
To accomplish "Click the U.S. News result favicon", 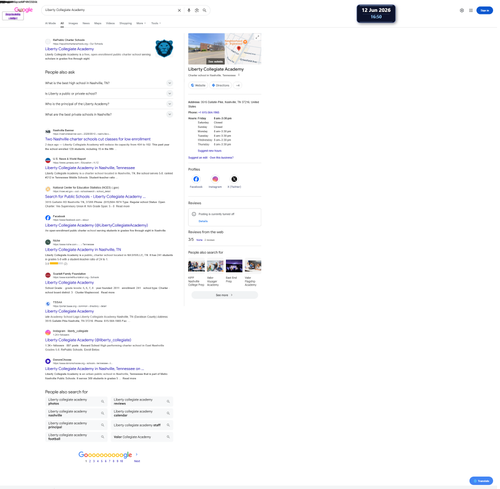I will [48, 160].
